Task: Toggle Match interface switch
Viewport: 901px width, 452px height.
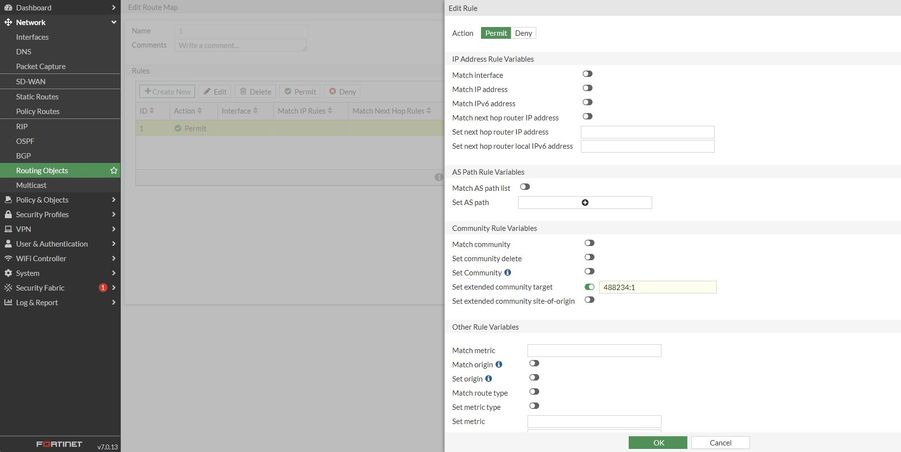Action: (587, 74)
